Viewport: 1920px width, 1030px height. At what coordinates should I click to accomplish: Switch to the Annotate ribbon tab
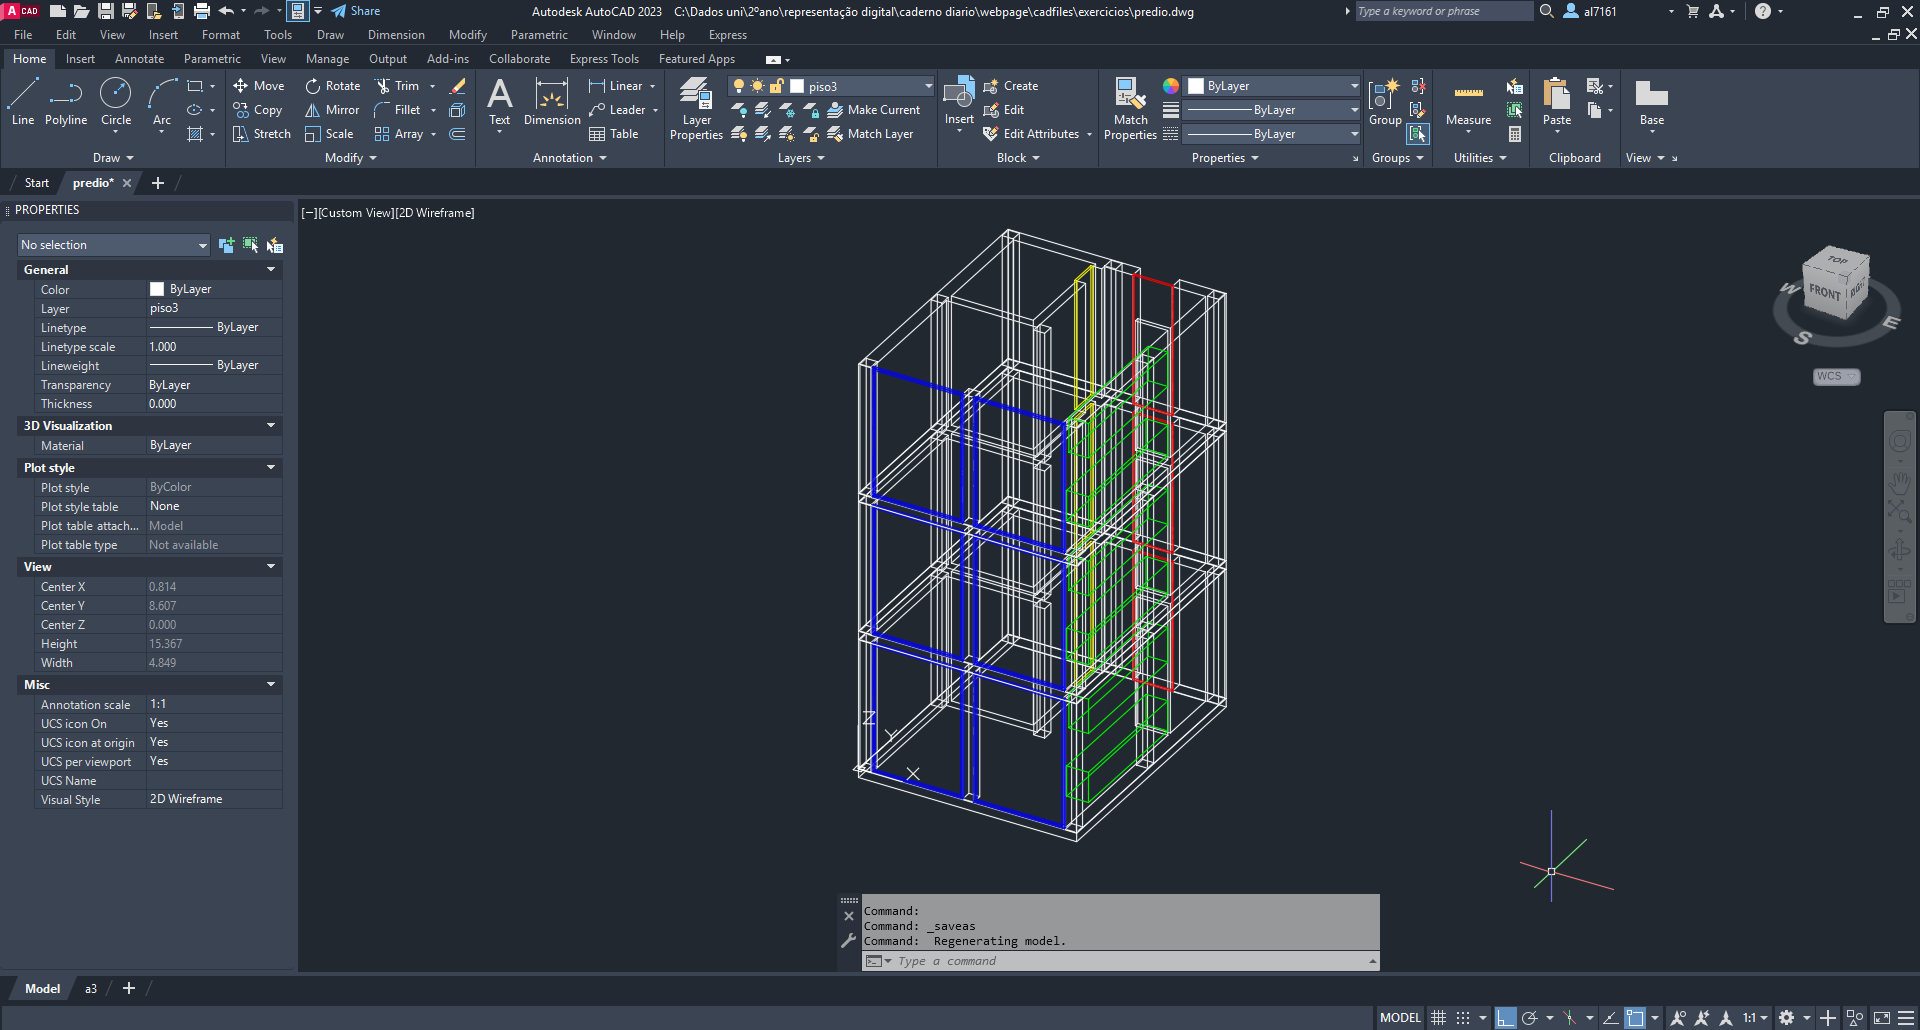point(139,59)
